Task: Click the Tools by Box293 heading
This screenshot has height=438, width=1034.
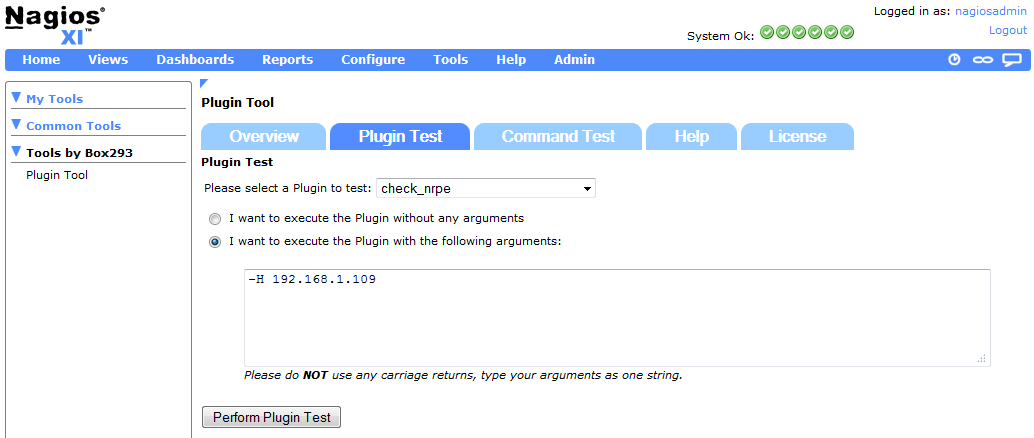Action: pyautogui.click(x=80, y=153)
